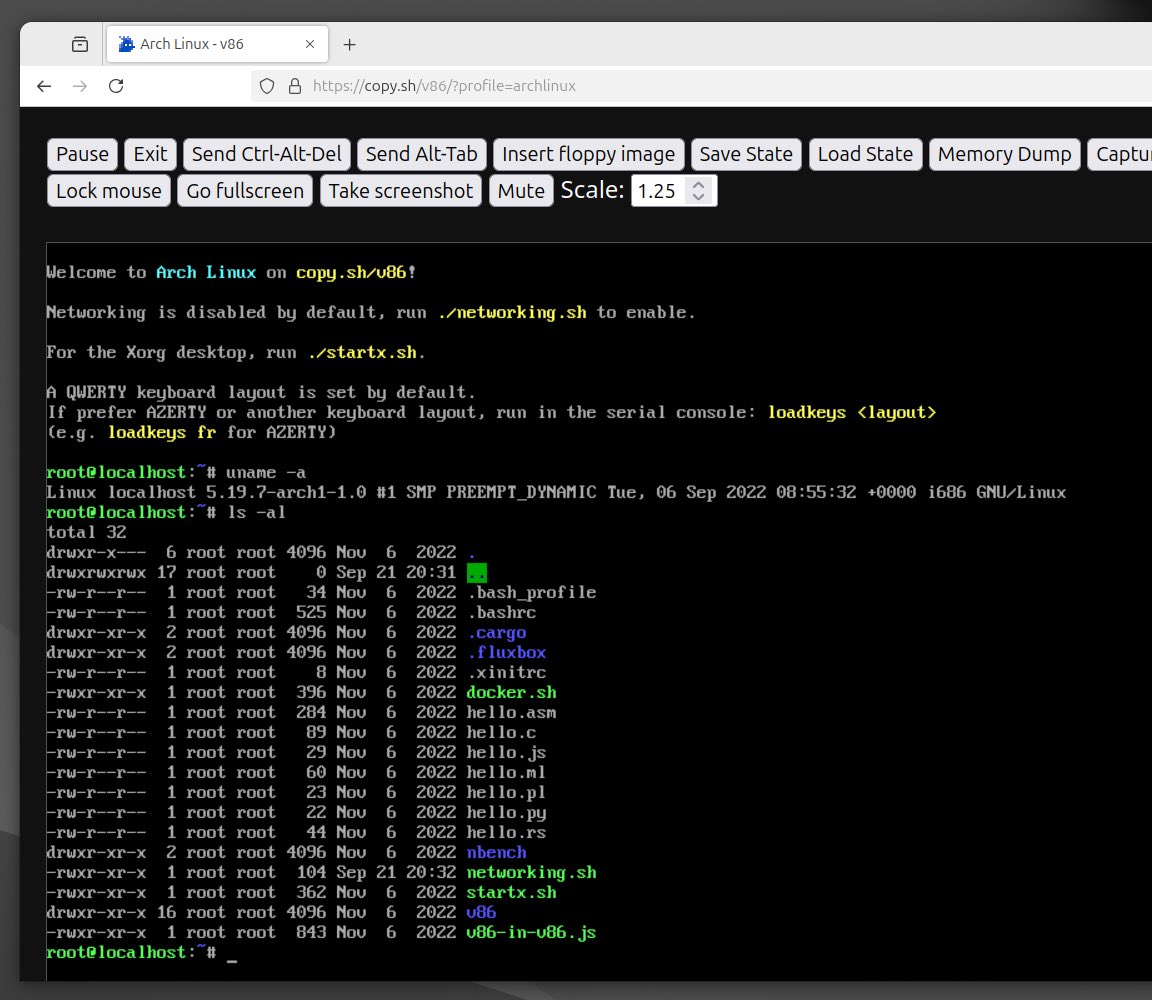Insert a floppy image
Screen dimensions: 1152x1000
coord(588,154)
